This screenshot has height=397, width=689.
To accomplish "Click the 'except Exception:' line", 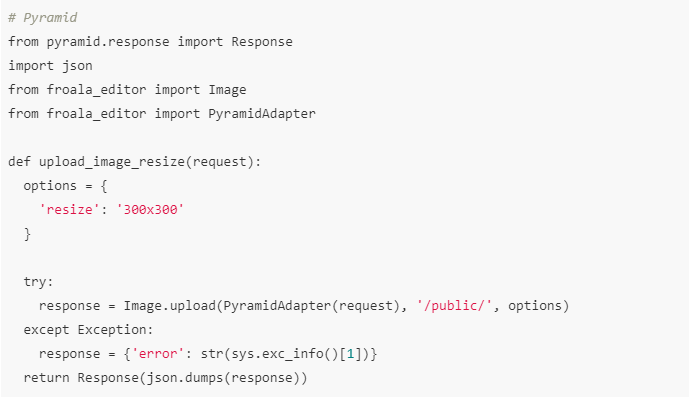I will pos(88,330).
